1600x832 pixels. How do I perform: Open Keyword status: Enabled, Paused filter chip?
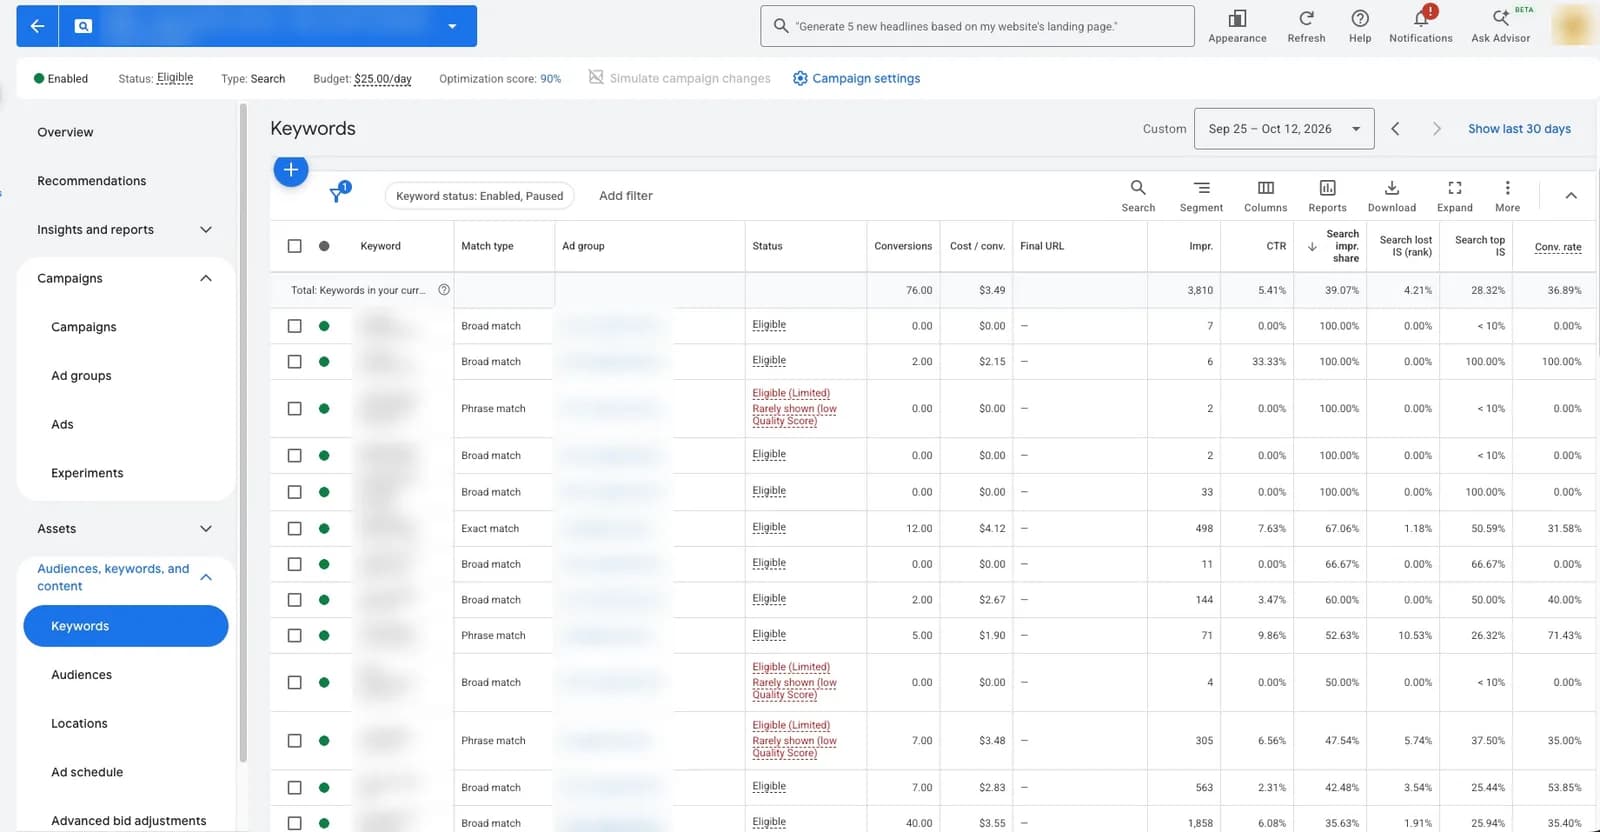(480, 196)
